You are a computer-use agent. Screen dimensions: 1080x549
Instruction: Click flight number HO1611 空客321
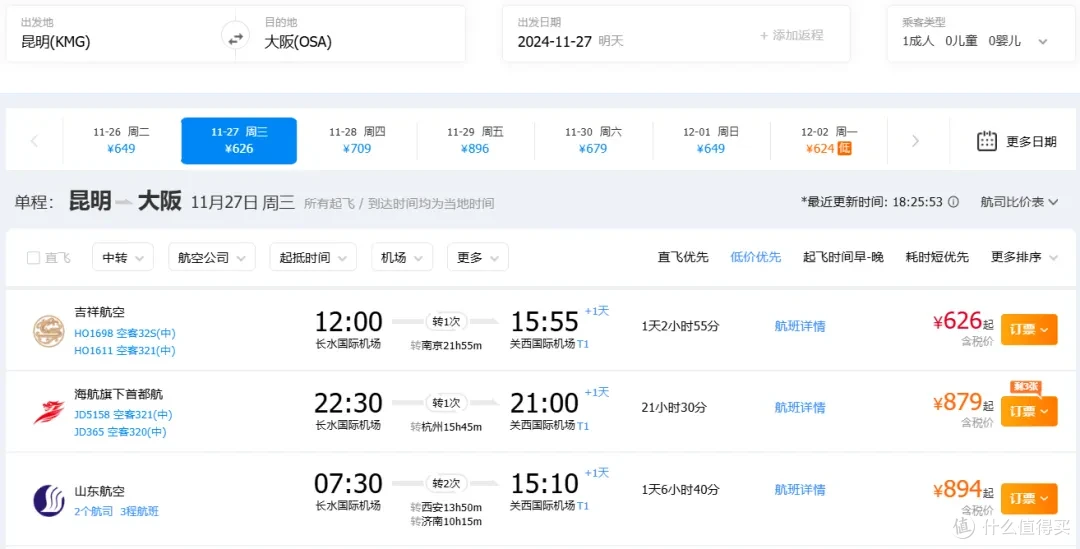tap(125, 351)
